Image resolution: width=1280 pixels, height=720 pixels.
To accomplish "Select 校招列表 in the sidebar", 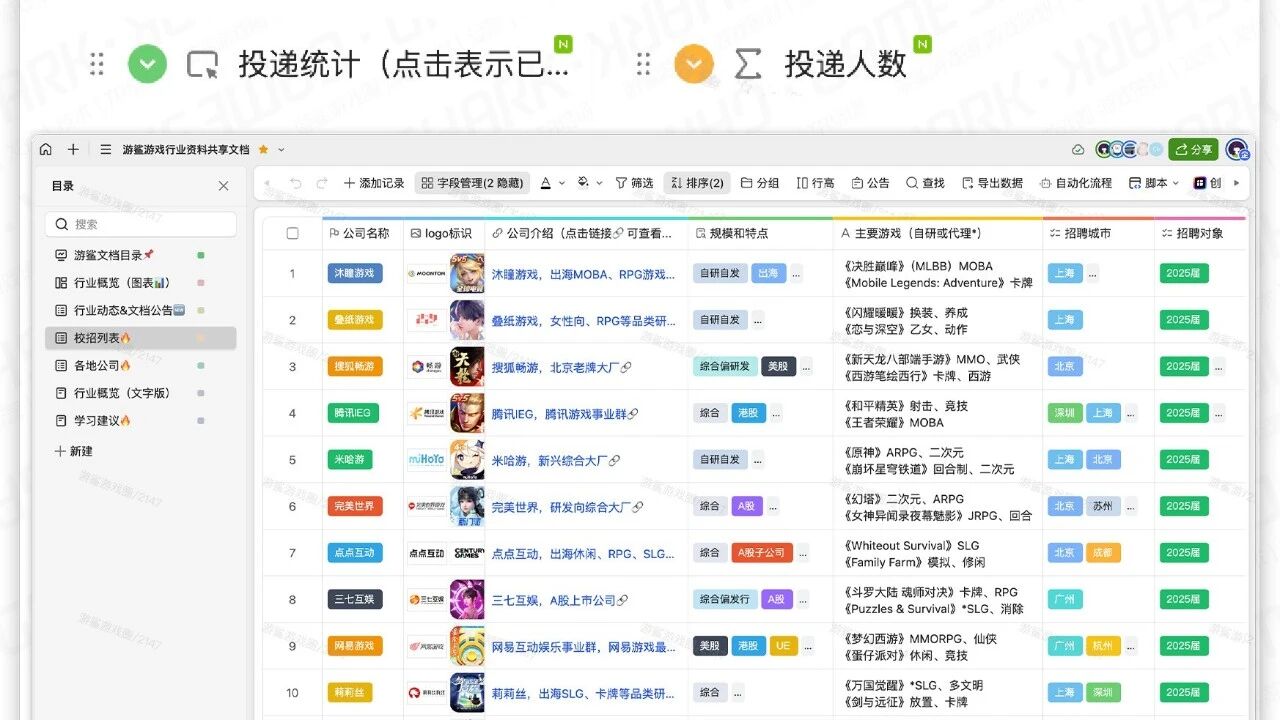I will click(141, 339).
